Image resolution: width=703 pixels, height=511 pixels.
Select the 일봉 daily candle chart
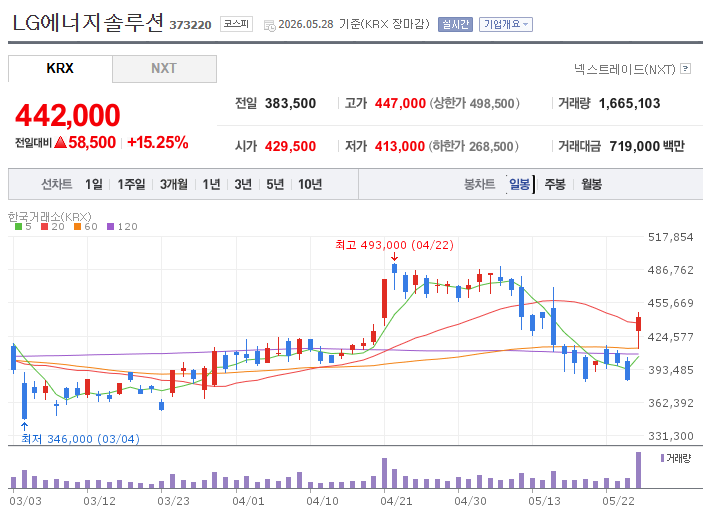(x=520, y=184)
